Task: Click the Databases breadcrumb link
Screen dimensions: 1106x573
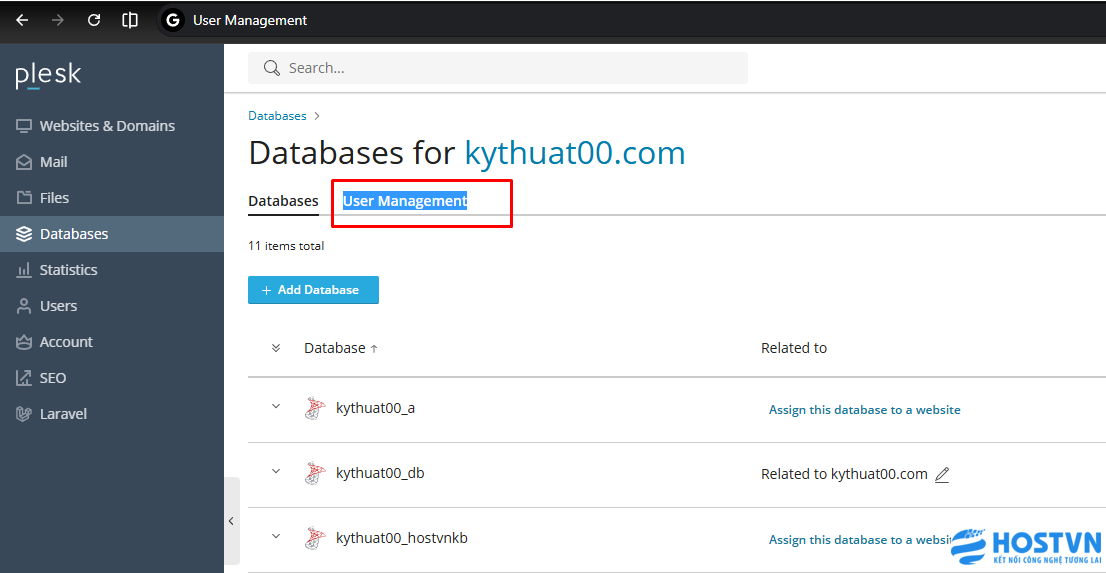Action: click(277, 116)
